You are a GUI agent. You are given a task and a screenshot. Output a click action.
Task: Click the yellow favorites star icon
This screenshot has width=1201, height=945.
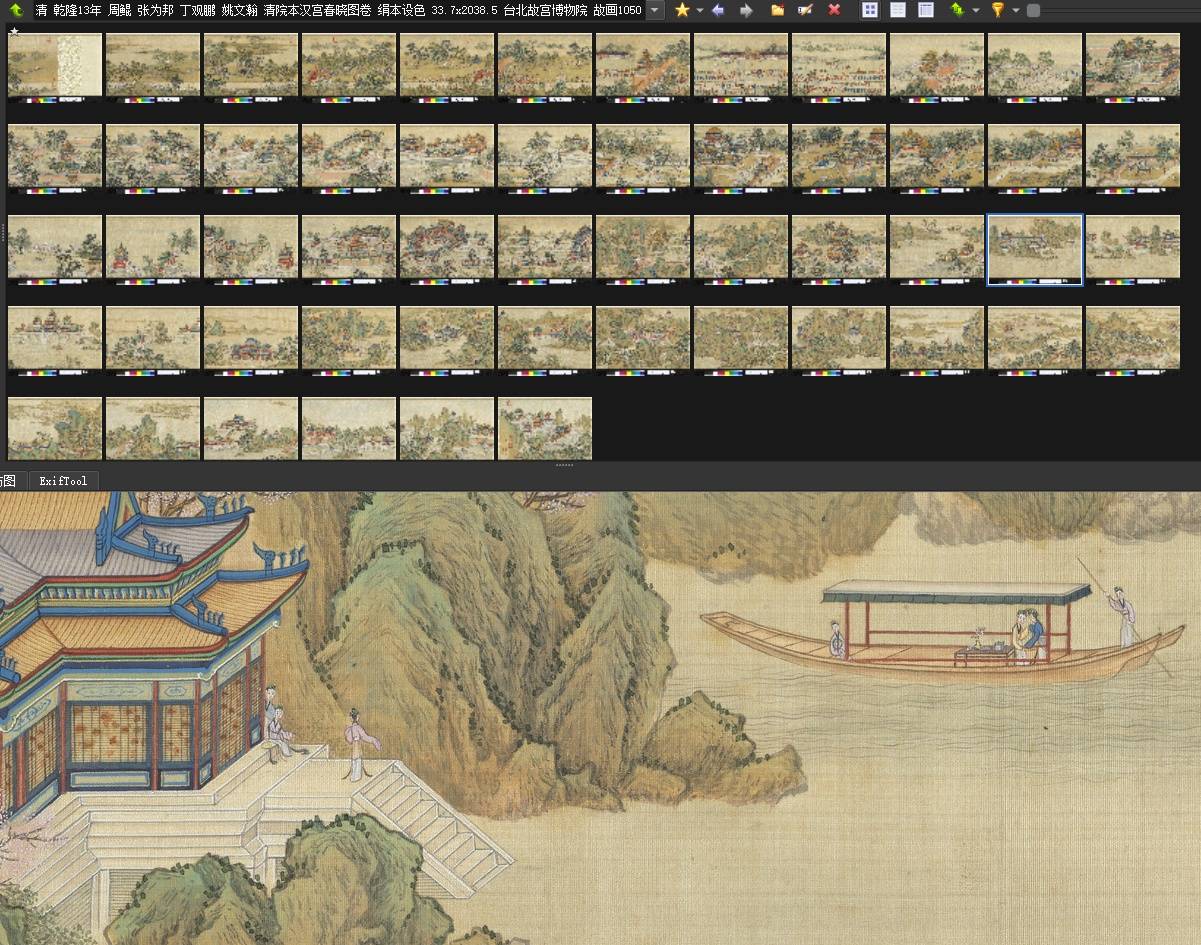click(682, 10)
